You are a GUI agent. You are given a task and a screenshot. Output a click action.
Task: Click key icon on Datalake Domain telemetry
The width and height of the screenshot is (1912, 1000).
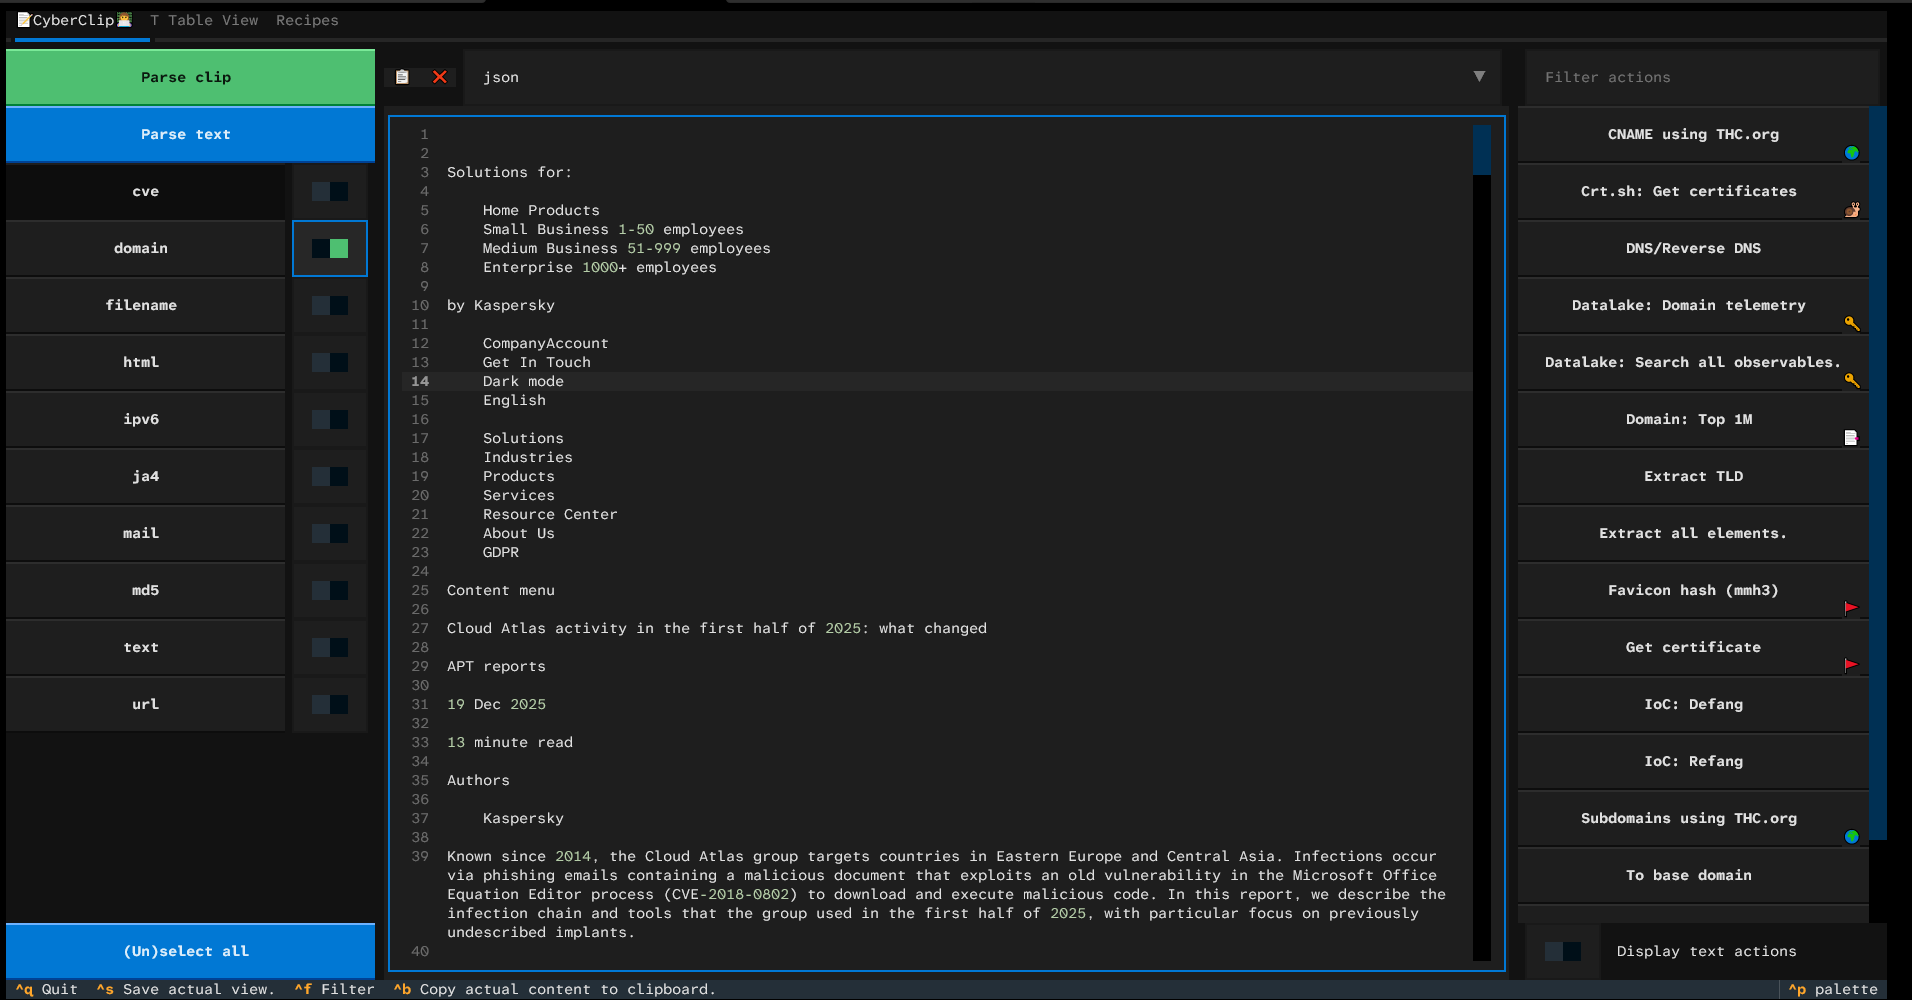point(1851,323)
